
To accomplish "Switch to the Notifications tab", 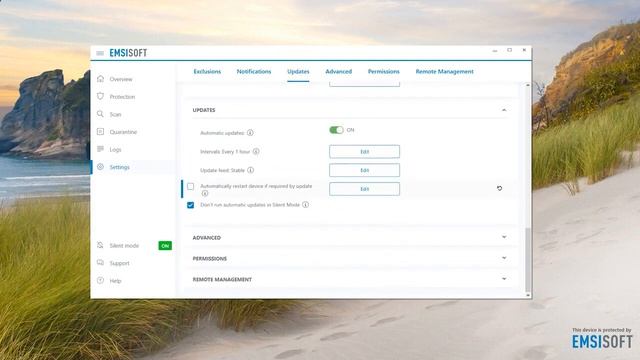I will (x=254, y=71).
